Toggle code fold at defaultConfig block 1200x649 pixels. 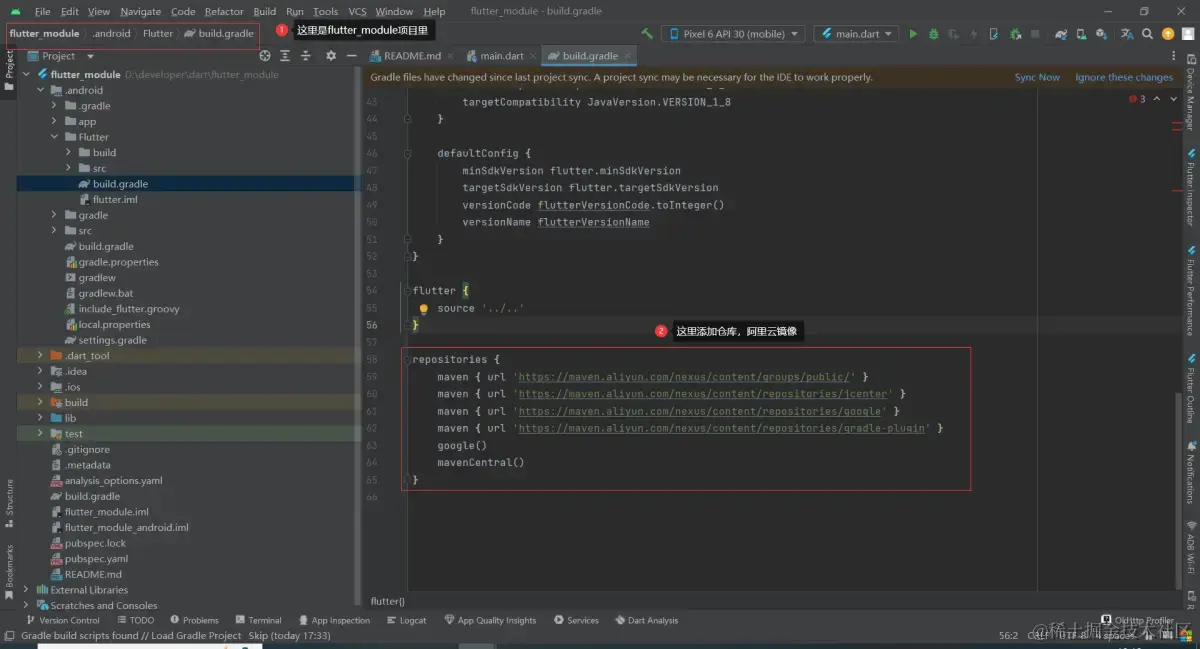[407, 154]
